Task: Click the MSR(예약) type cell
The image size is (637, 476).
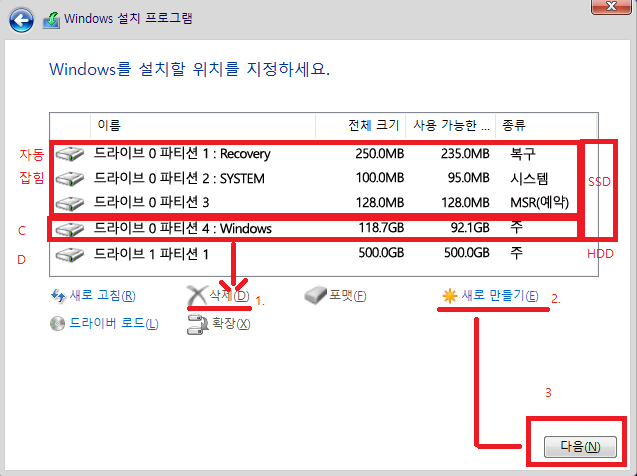Action: (540, 202)
